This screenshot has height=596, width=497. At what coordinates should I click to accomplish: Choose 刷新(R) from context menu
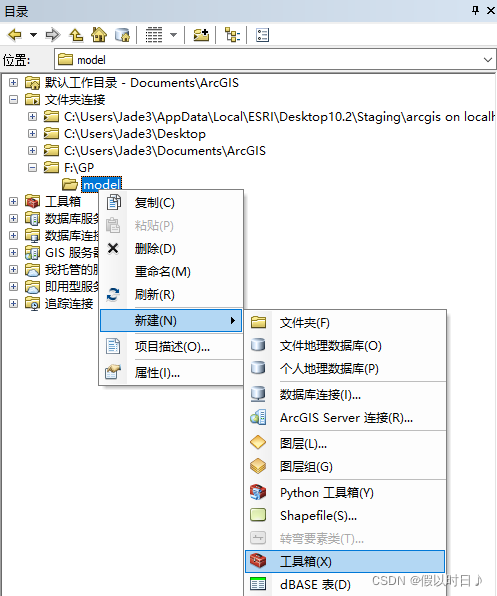coord(171,295)
